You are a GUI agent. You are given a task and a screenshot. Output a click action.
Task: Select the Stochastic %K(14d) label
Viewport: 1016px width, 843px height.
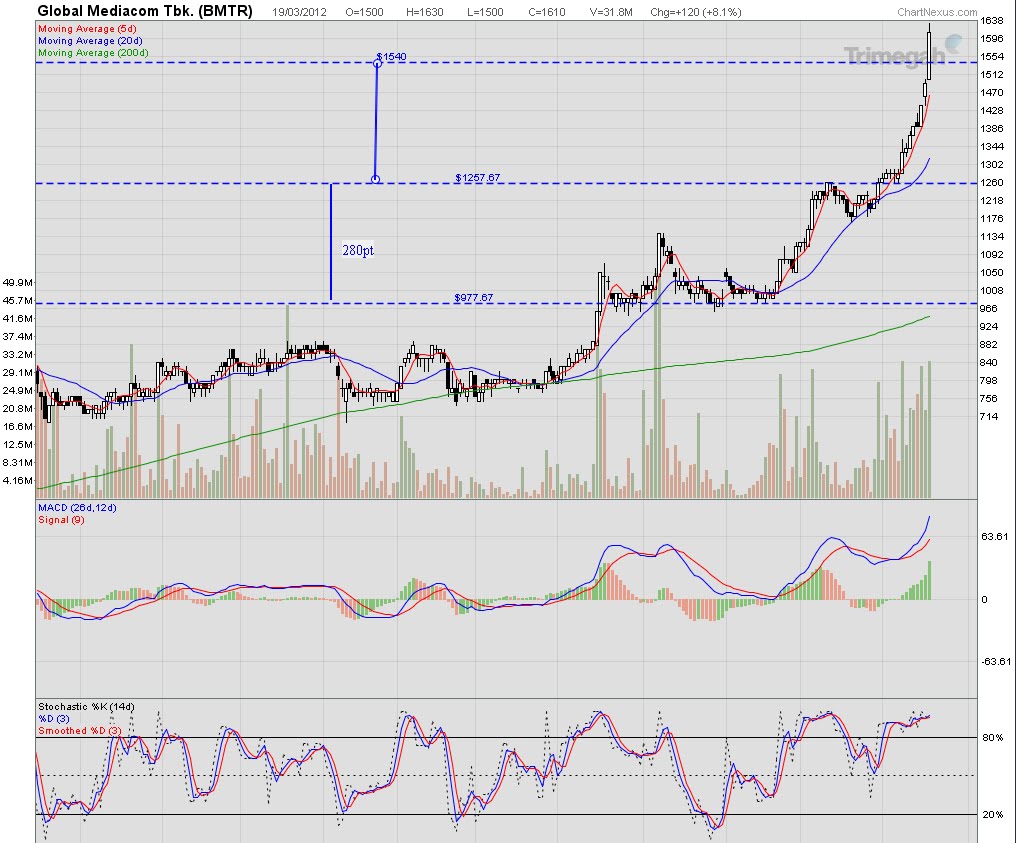click(x=86, y=707)
